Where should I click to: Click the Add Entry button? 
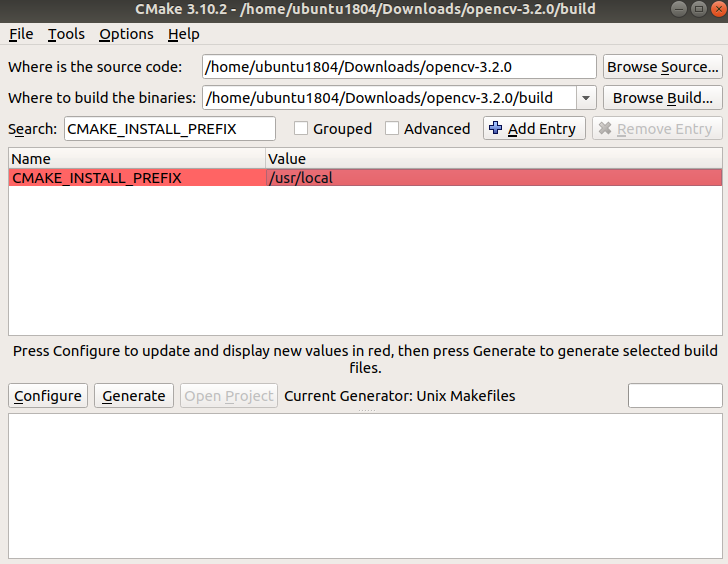534,129
